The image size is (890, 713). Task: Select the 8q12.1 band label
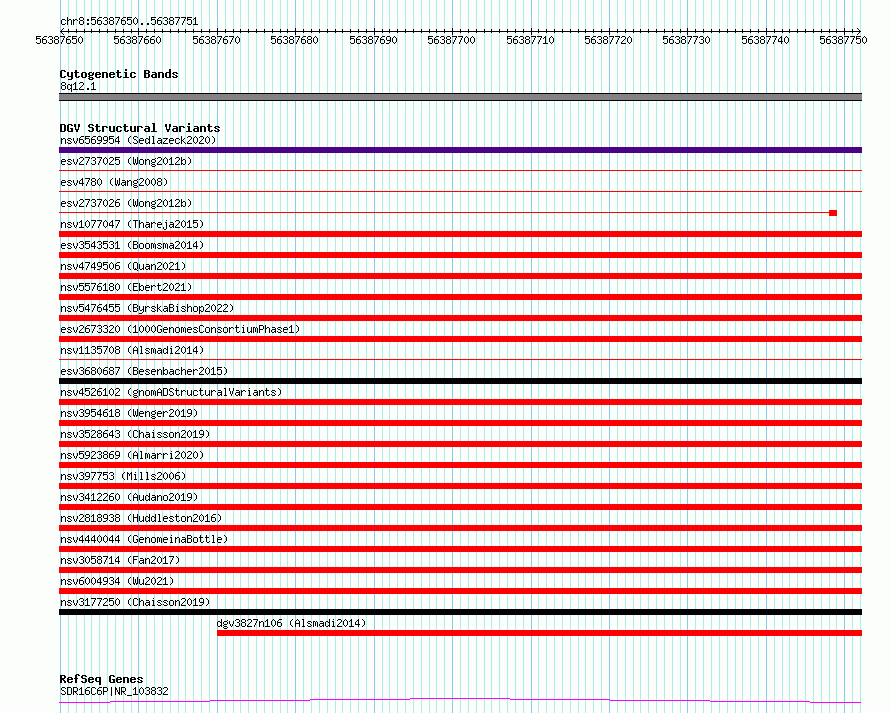tap(78, 86)
